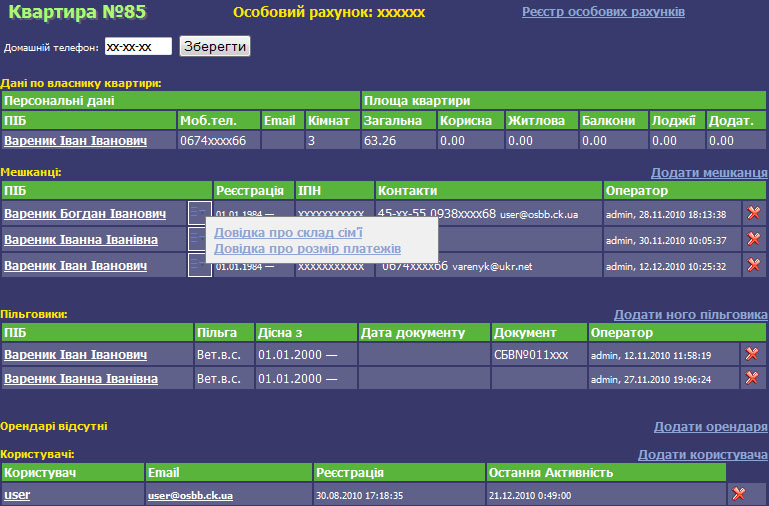Remove beneficiary Вареник Іван Іванович with red X
The width and height of the screenshot is (769, 506).
[x=752, y=354]
